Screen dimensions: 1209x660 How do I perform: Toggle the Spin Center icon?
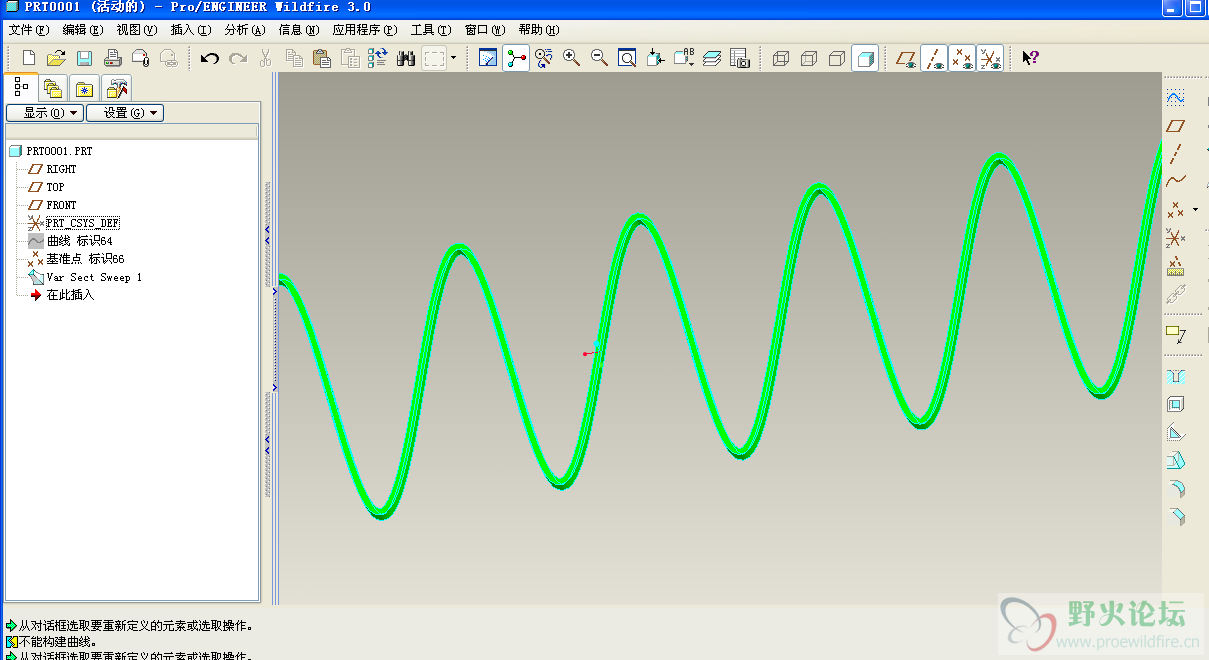[x=516, y=58]
